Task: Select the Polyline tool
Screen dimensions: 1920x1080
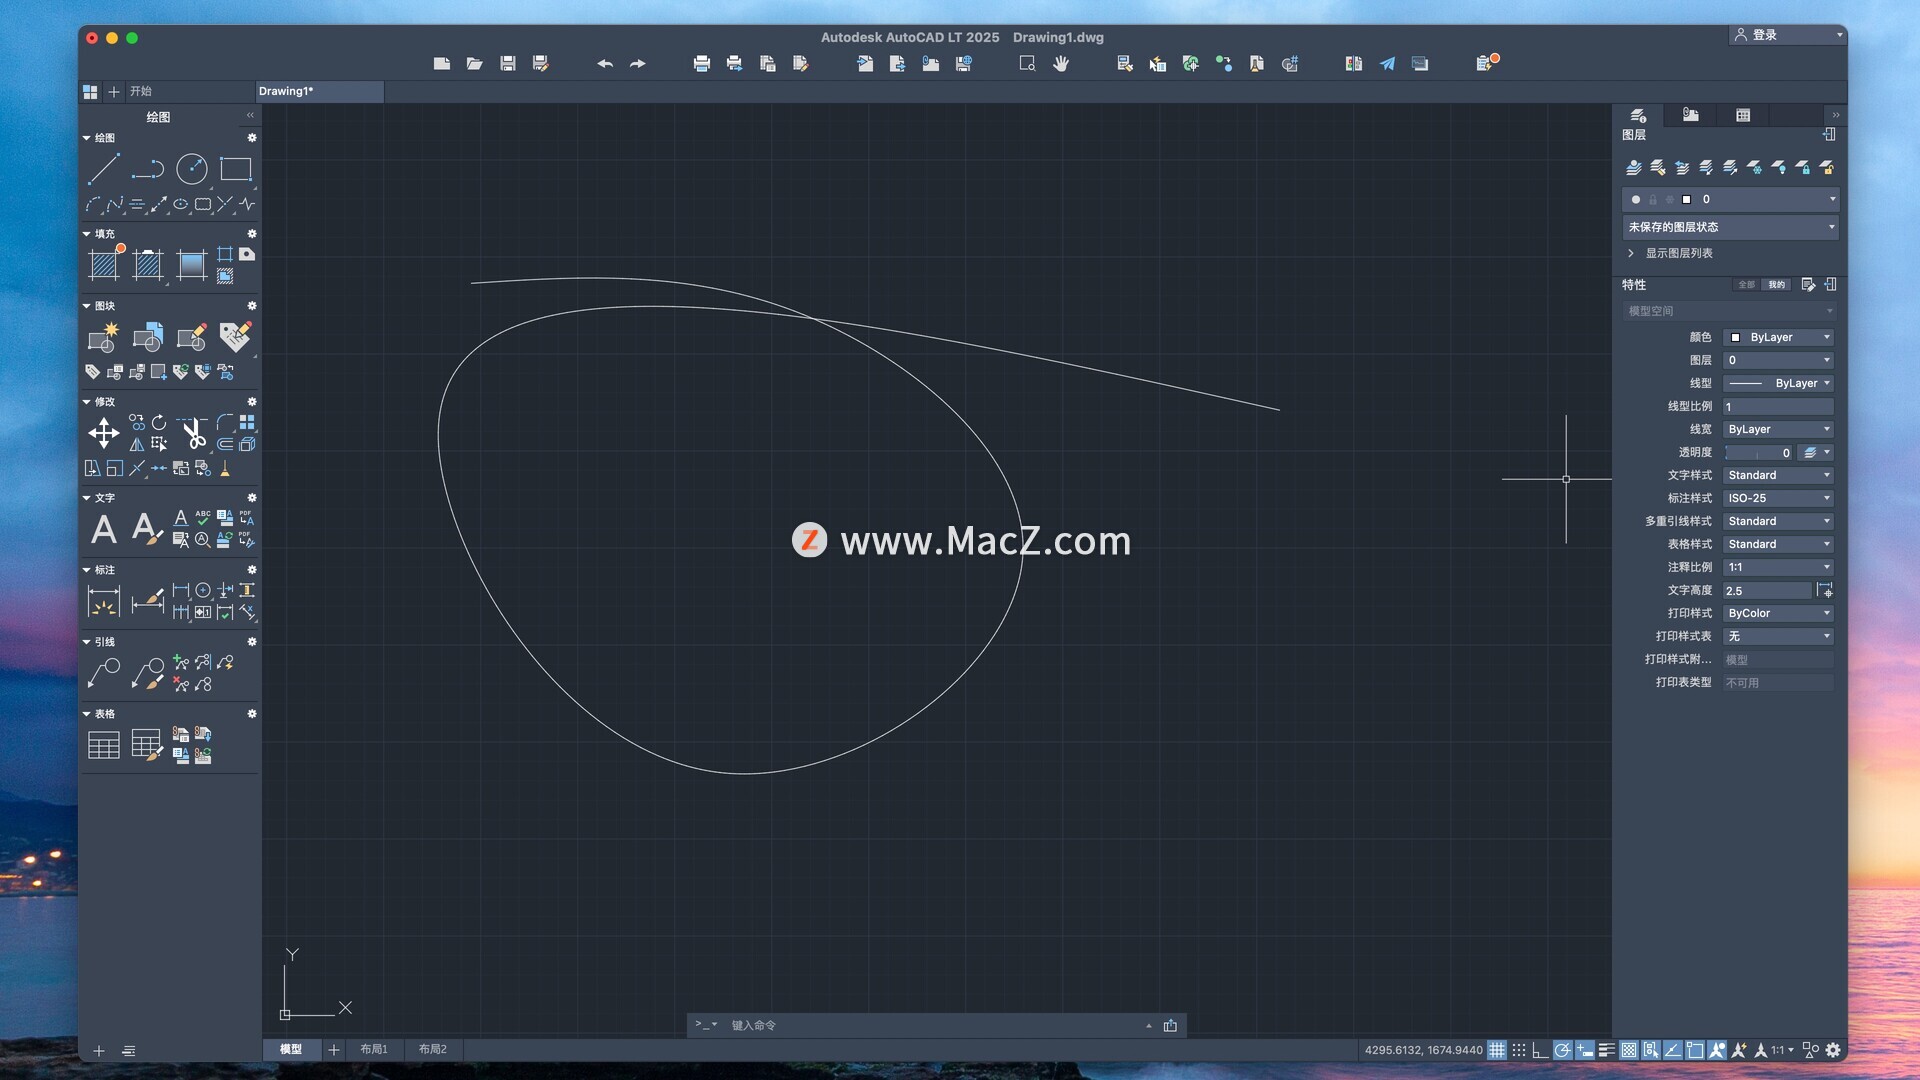Action: pos(148,169)
